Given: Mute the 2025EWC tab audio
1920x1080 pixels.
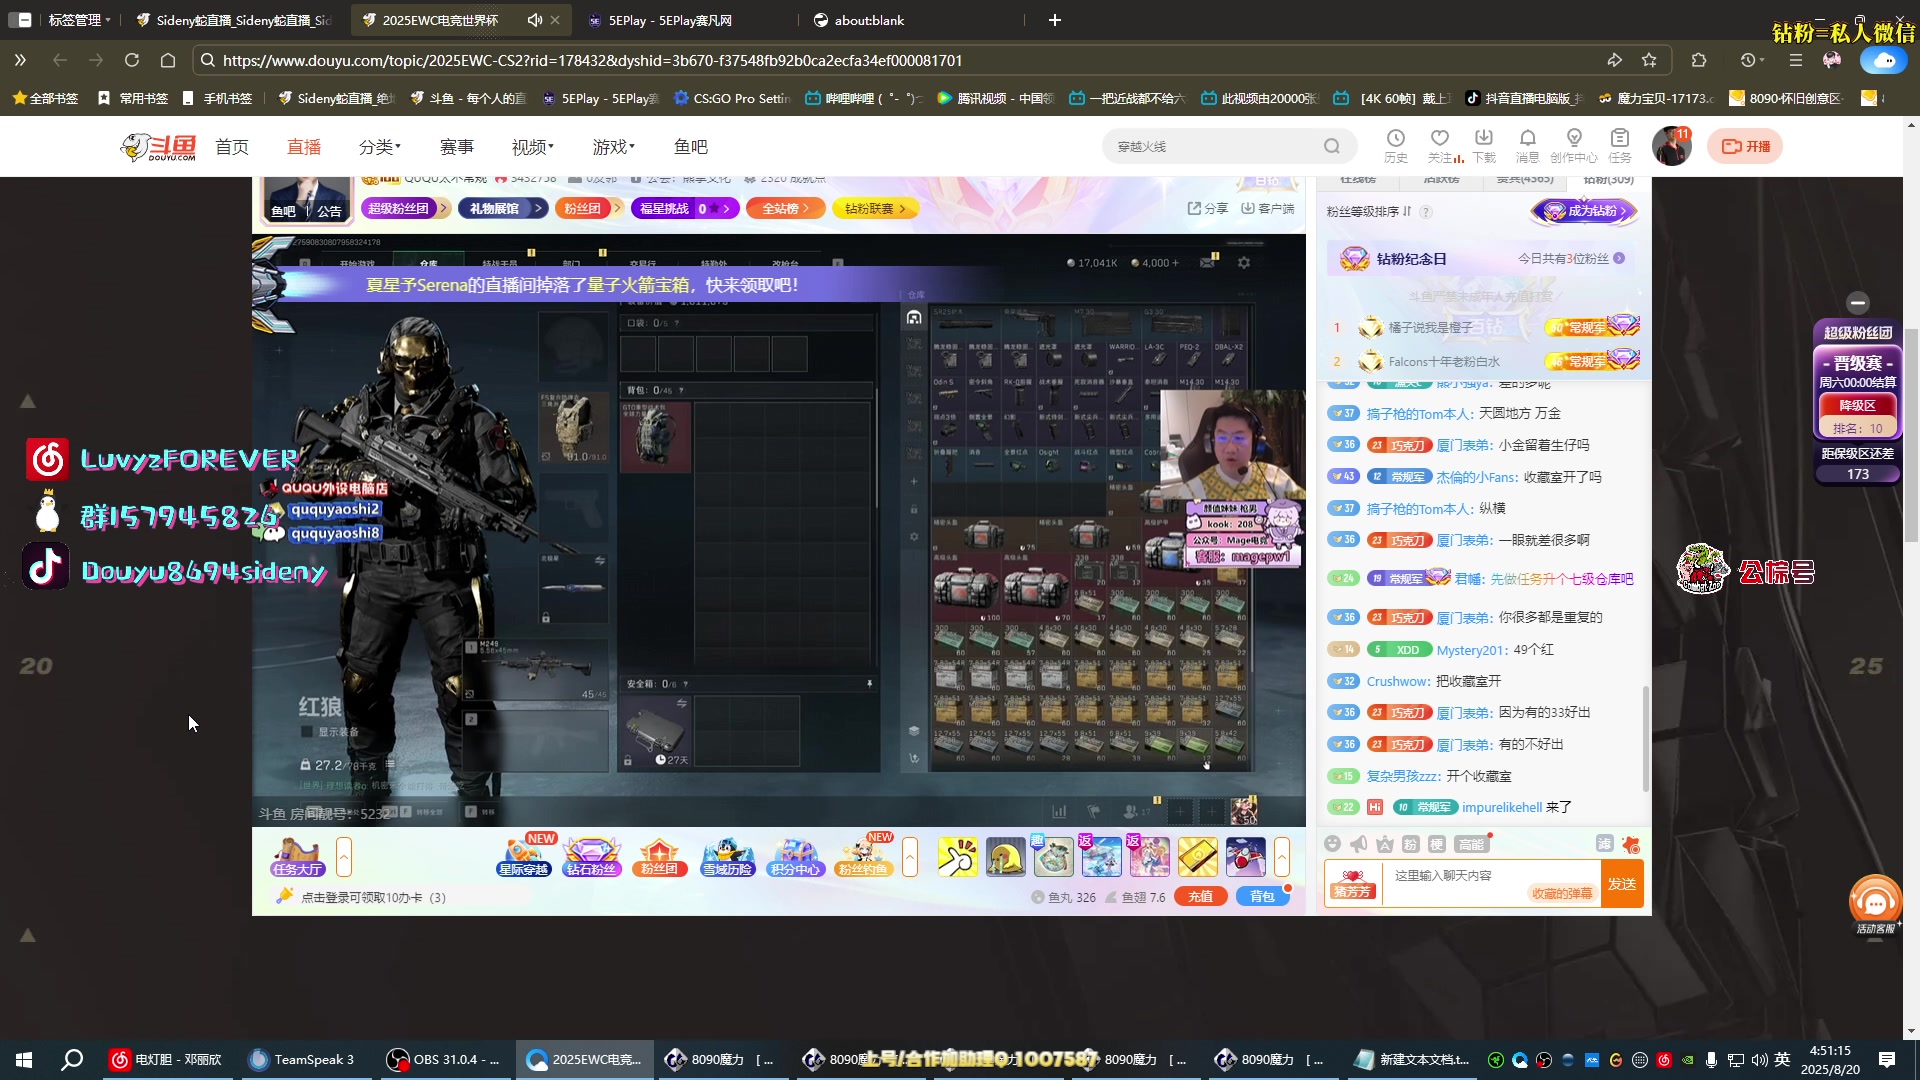Looking at the screenshot, I should coord(535,20).
